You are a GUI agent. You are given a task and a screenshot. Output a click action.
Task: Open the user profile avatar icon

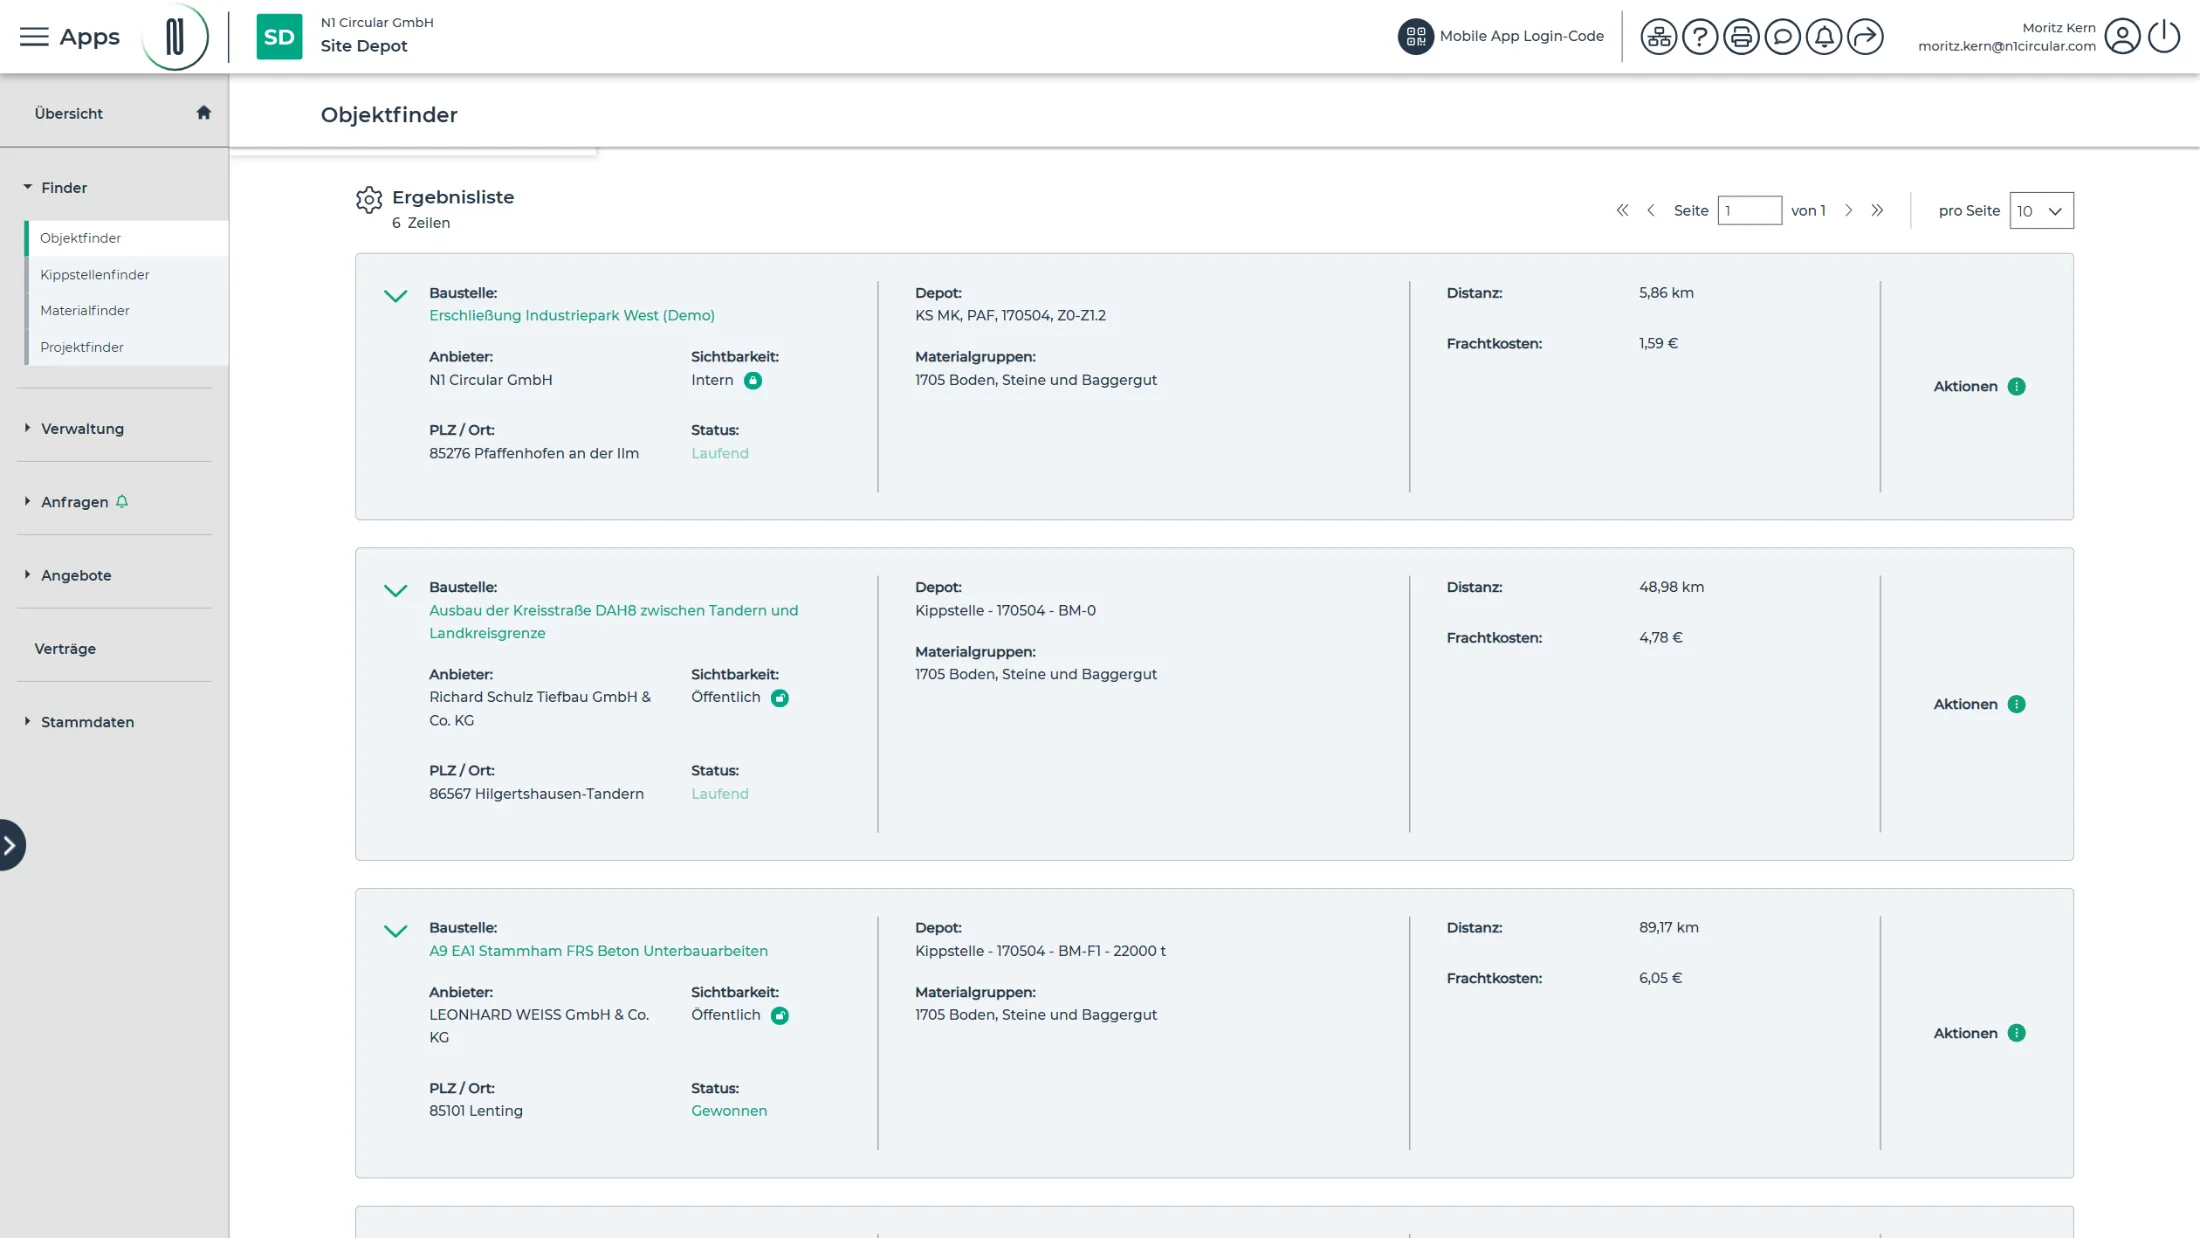tap(2122, 37)
